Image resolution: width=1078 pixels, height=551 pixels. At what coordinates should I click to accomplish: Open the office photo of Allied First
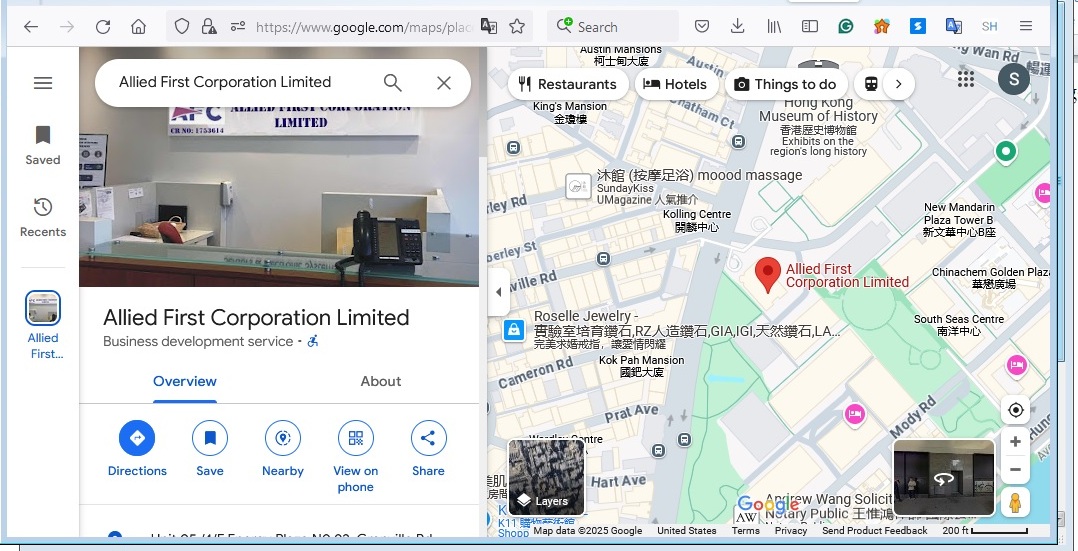pos(279,196)
